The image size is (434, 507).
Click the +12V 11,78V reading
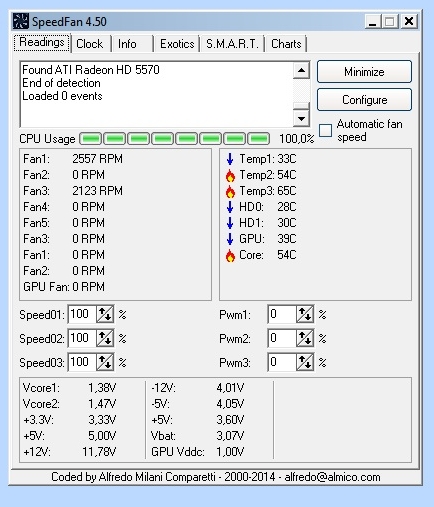coord(69,452)
